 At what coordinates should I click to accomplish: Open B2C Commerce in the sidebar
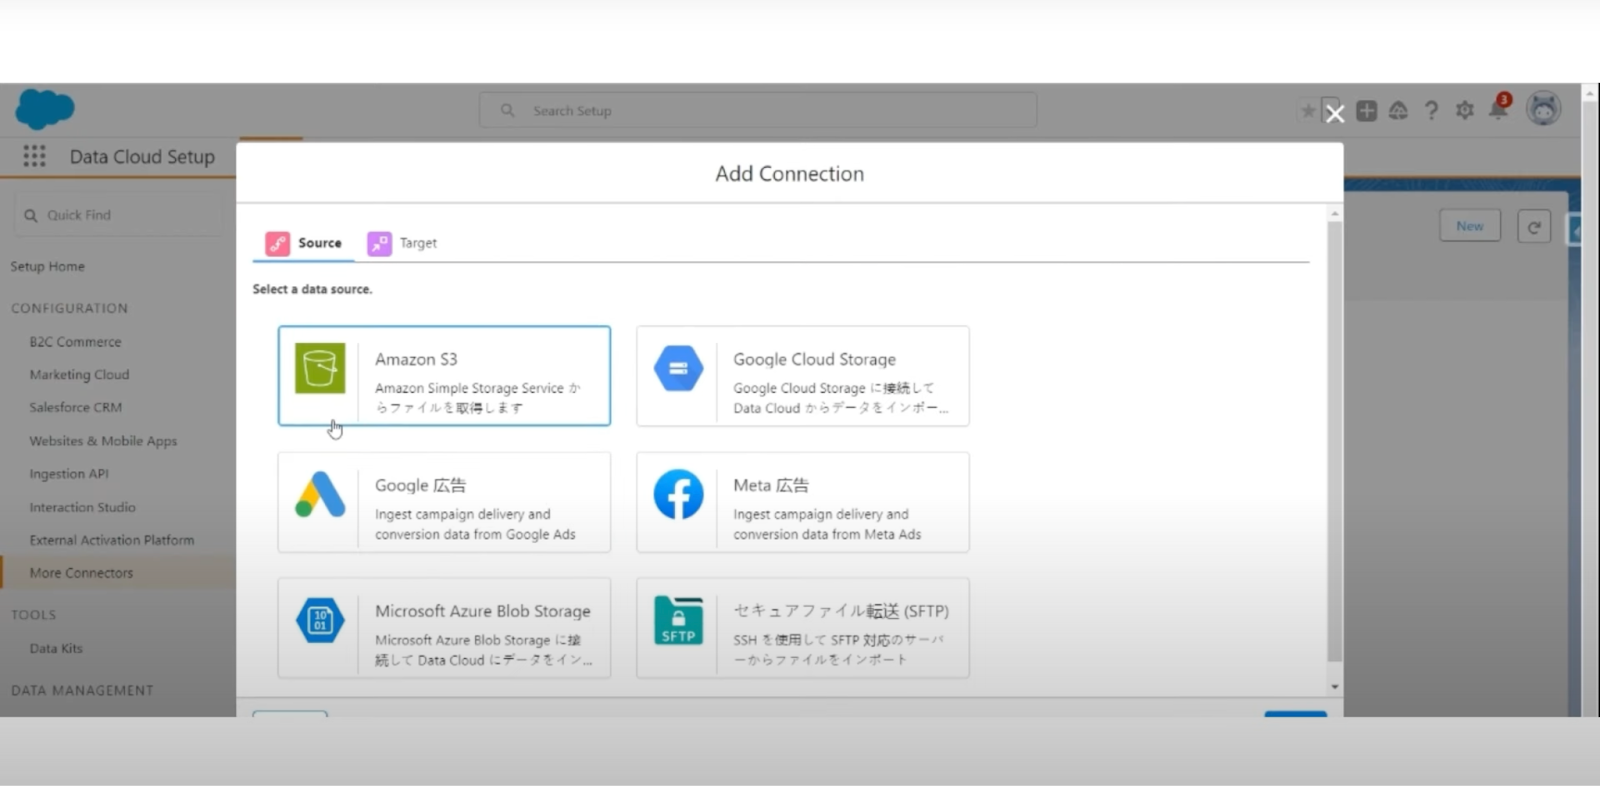pyautogui.click(x=75, y=342)
